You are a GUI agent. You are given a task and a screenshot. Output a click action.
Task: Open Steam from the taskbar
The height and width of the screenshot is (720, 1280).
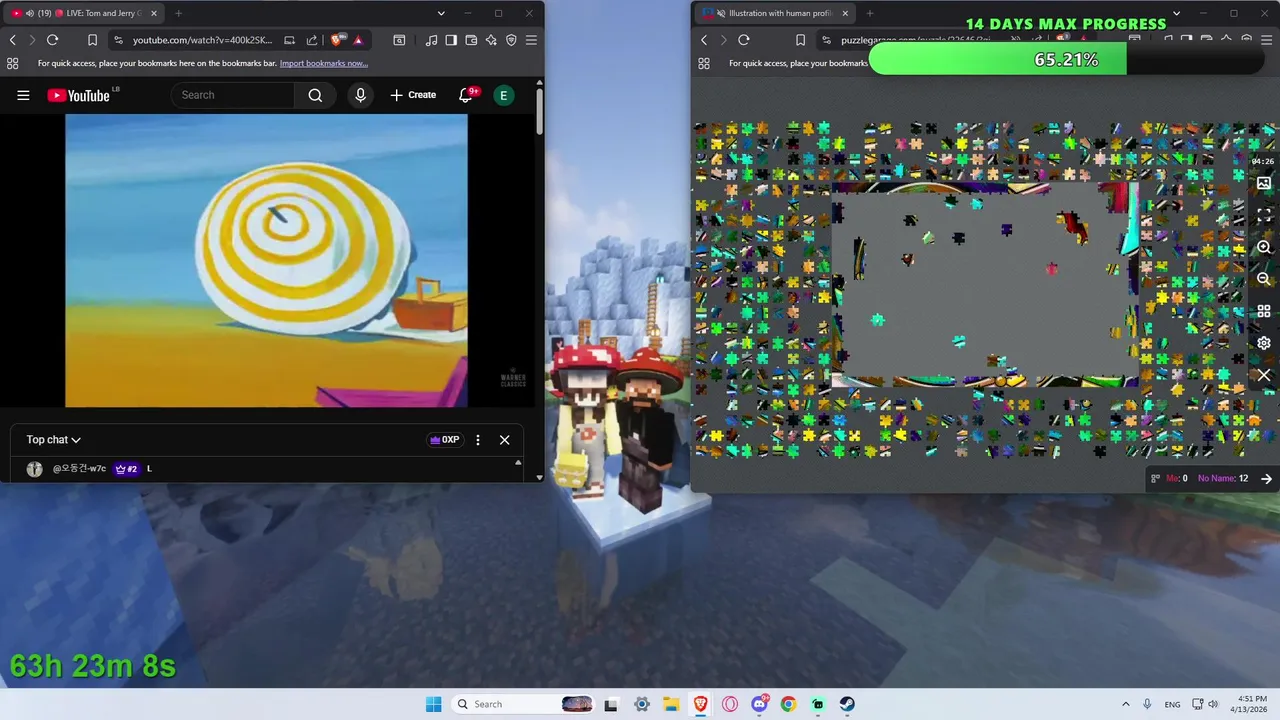(x=847, y=704)
